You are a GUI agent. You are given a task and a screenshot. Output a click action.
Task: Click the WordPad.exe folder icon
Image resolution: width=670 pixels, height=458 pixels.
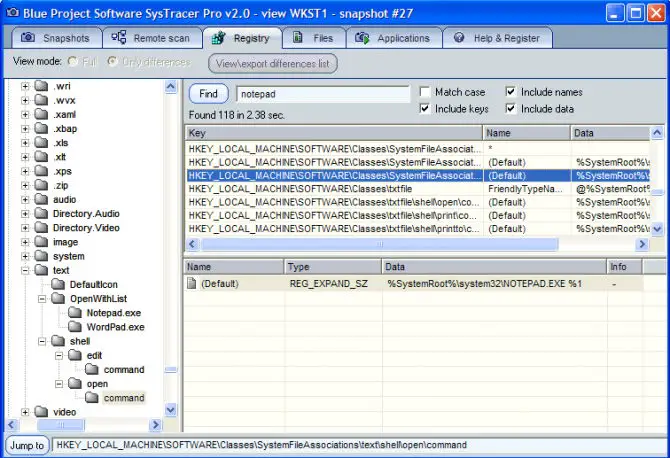pos(75,326)
